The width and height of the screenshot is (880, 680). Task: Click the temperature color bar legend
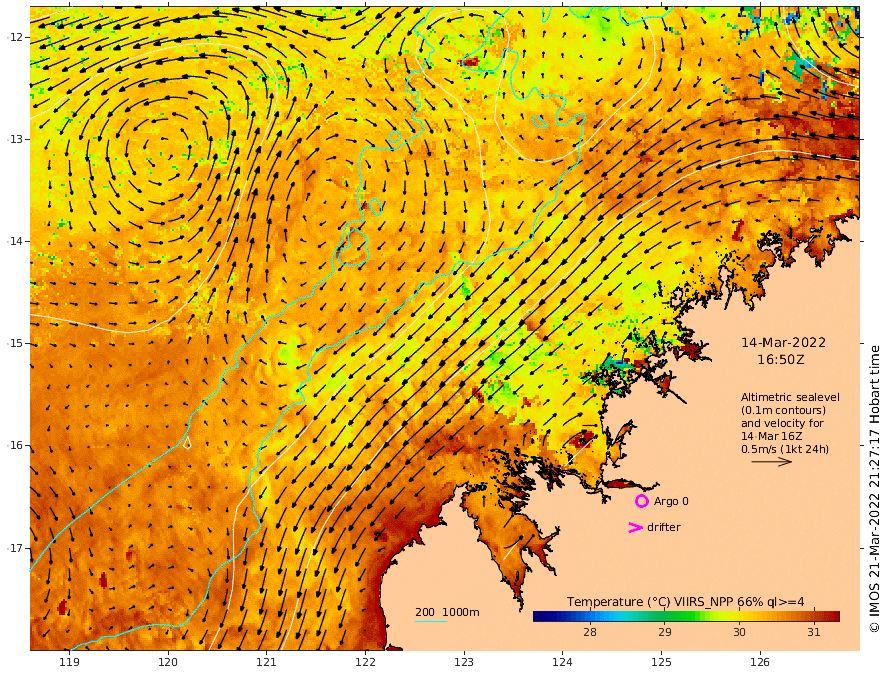tap(686, 616)
